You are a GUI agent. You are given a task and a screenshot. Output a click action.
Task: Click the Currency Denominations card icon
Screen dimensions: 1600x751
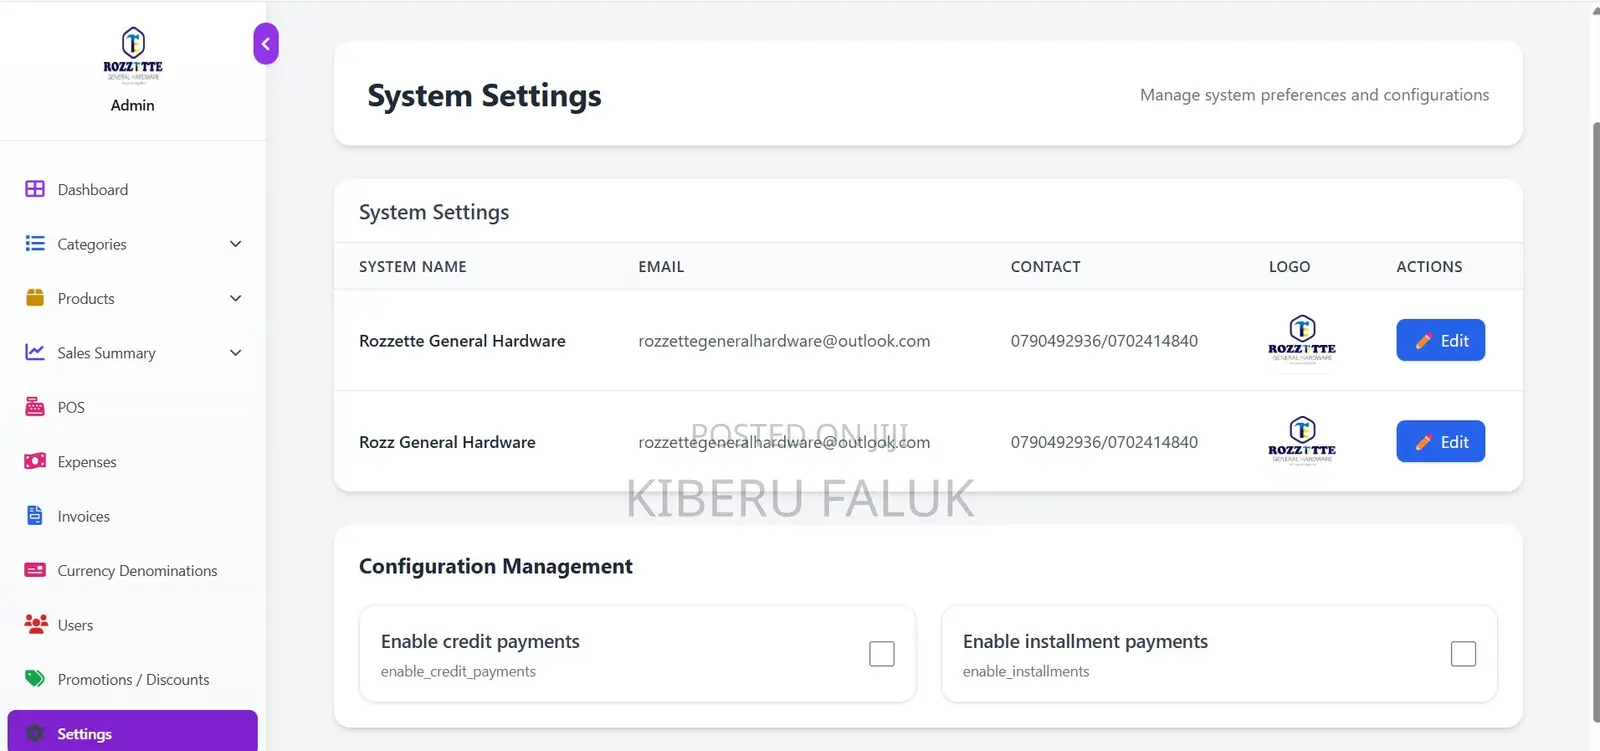tap(35, 570)
